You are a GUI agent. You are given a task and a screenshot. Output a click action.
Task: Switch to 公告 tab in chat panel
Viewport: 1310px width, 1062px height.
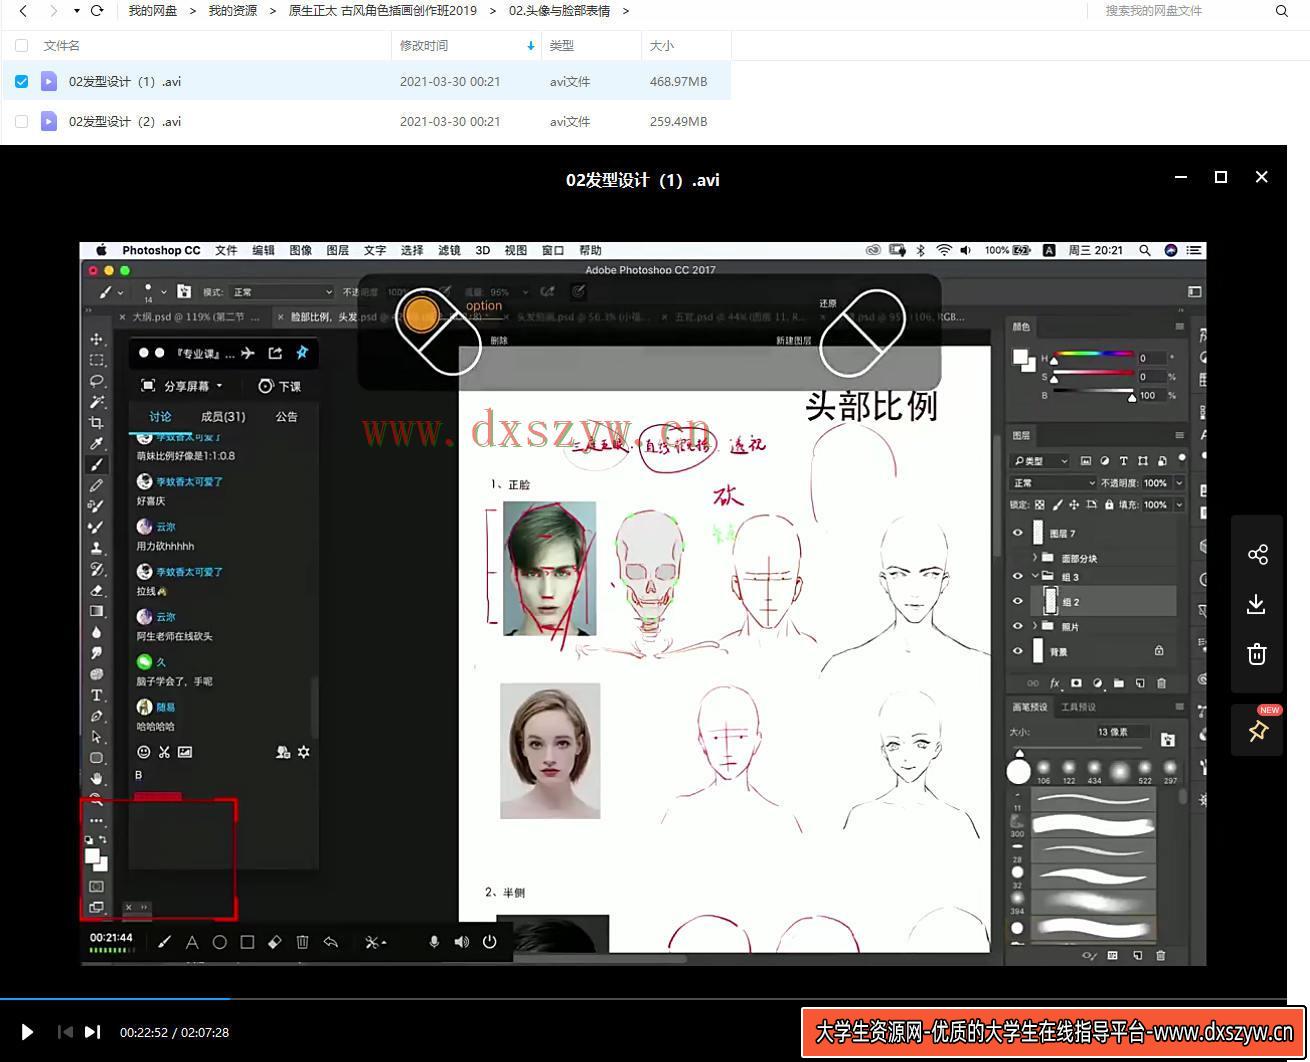point(286,416)
